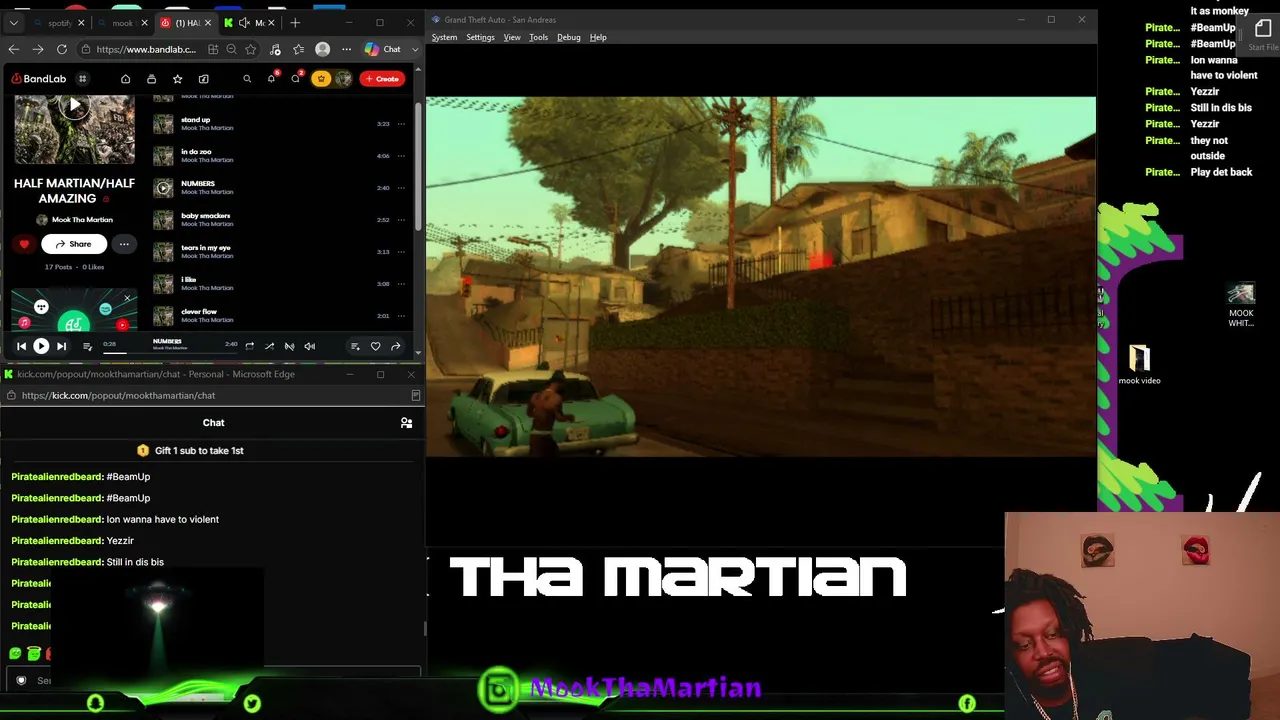Open options for 'baby smackers' track
Image resolution: width=1280 pixels, height=720 pixels.
tap(401, 220)
